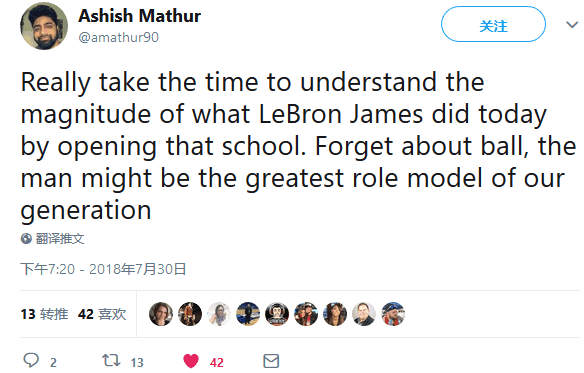Open the last liker avatar with blue cap
The width and height of the screenshot is (584, 373).
tap(393, 314)
